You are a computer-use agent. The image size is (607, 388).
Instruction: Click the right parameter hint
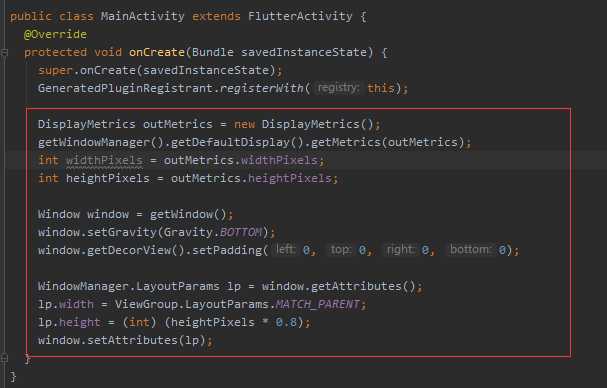[x=401, y=250]
